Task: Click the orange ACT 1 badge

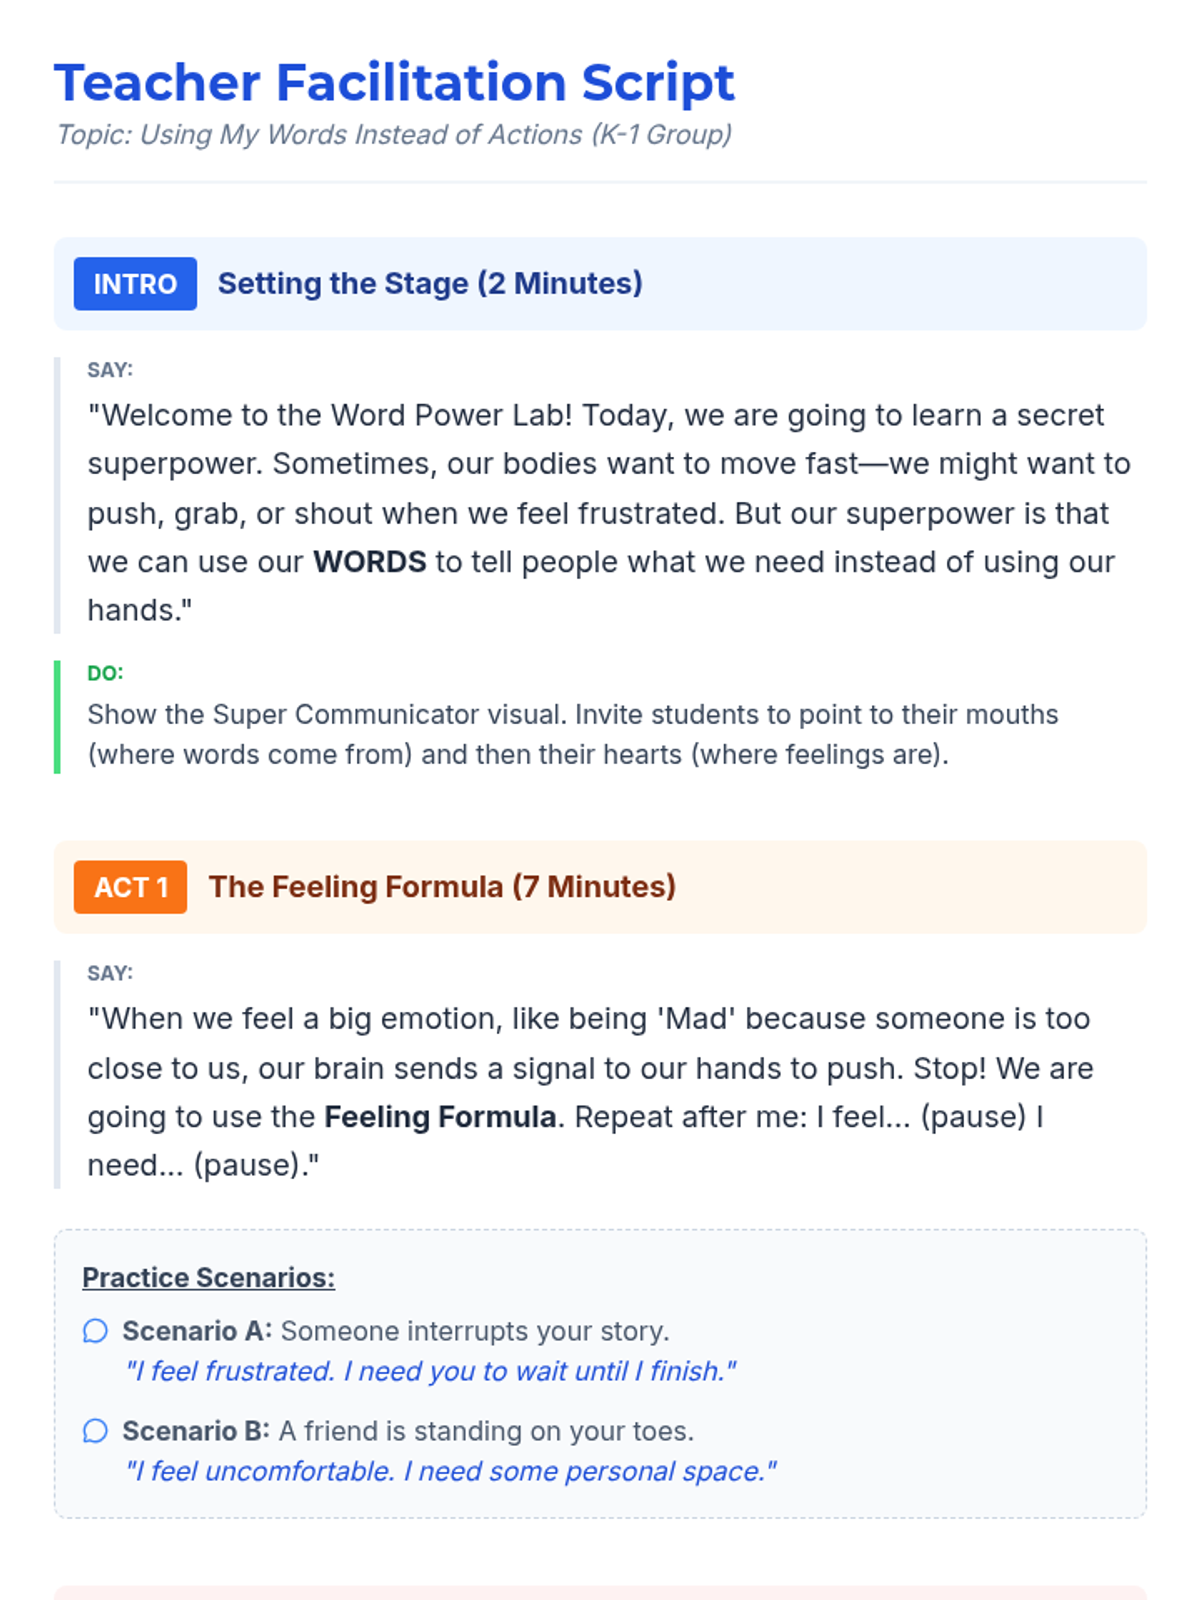Action: [130, 887]
